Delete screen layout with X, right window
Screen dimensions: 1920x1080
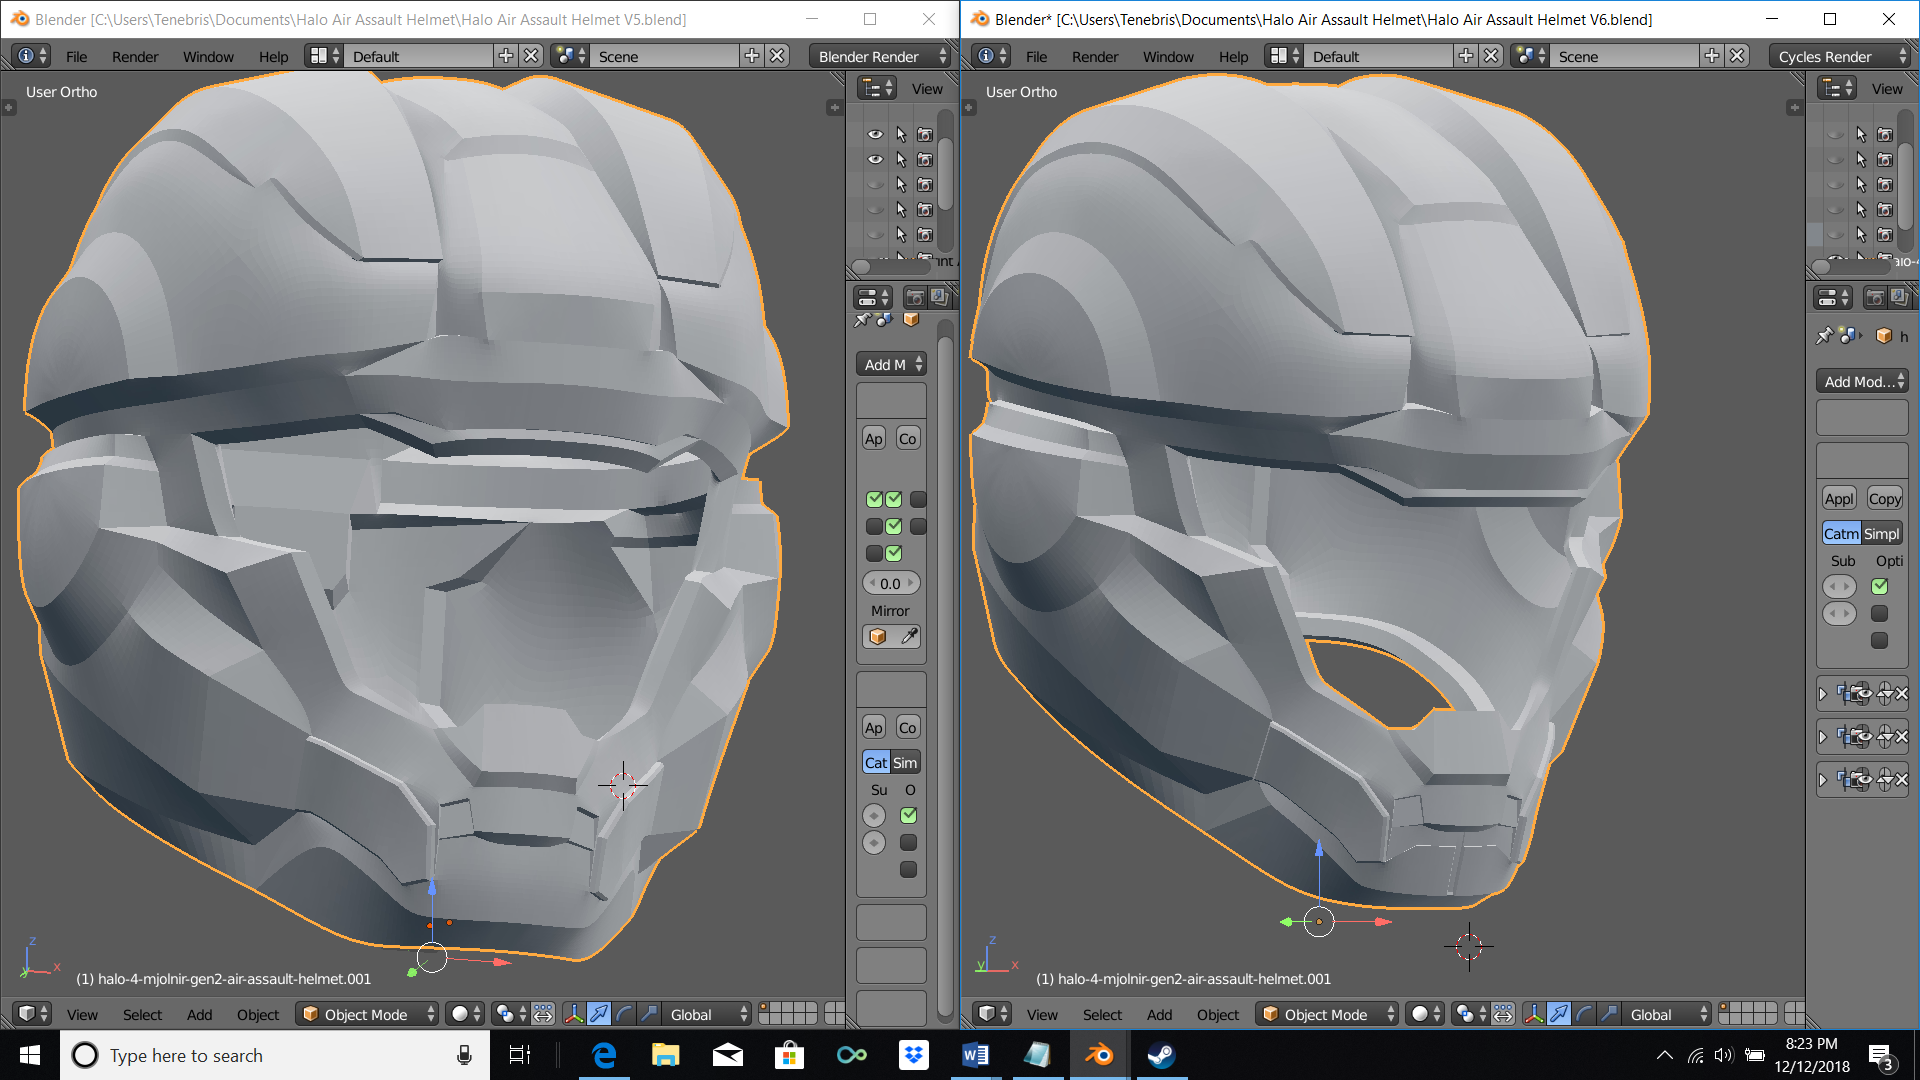point(1491,56)
